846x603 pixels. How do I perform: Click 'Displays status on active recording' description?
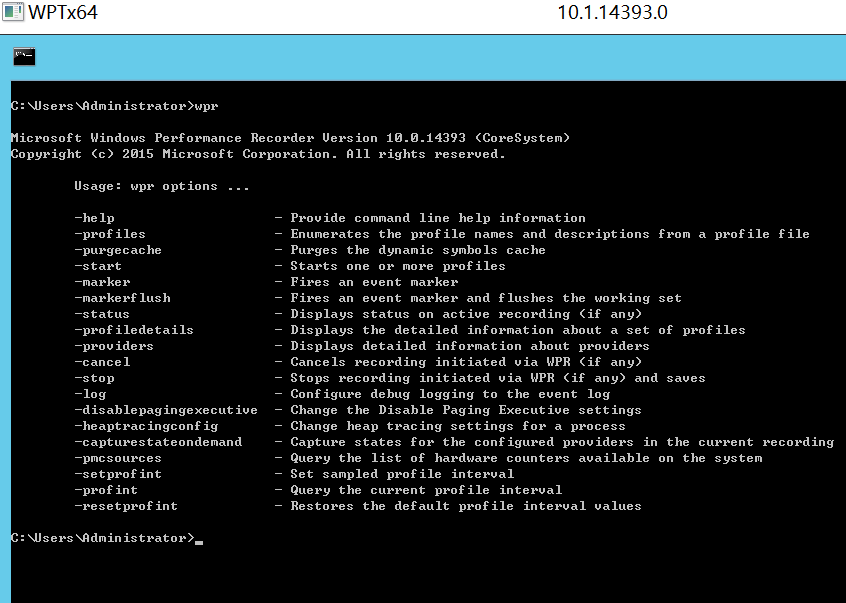(x=466, y=314)
